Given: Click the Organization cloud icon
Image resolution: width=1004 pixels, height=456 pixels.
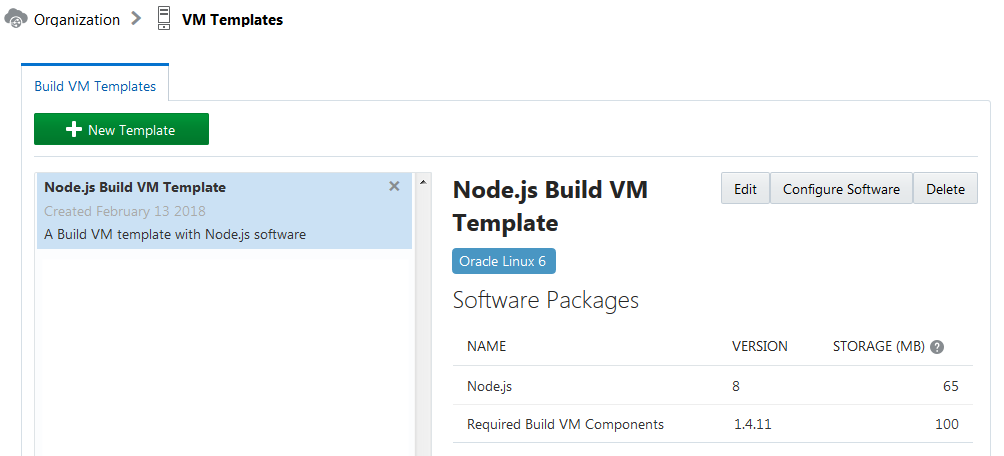Looking at the screenshot, I should tap(15, 19).
